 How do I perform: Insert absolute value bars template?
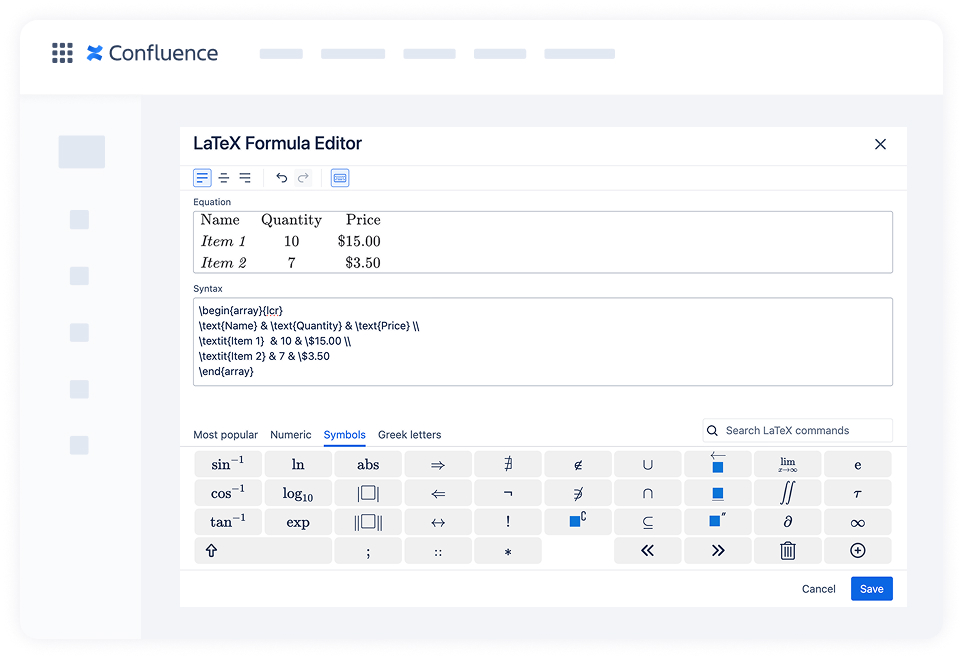[368, 493]
